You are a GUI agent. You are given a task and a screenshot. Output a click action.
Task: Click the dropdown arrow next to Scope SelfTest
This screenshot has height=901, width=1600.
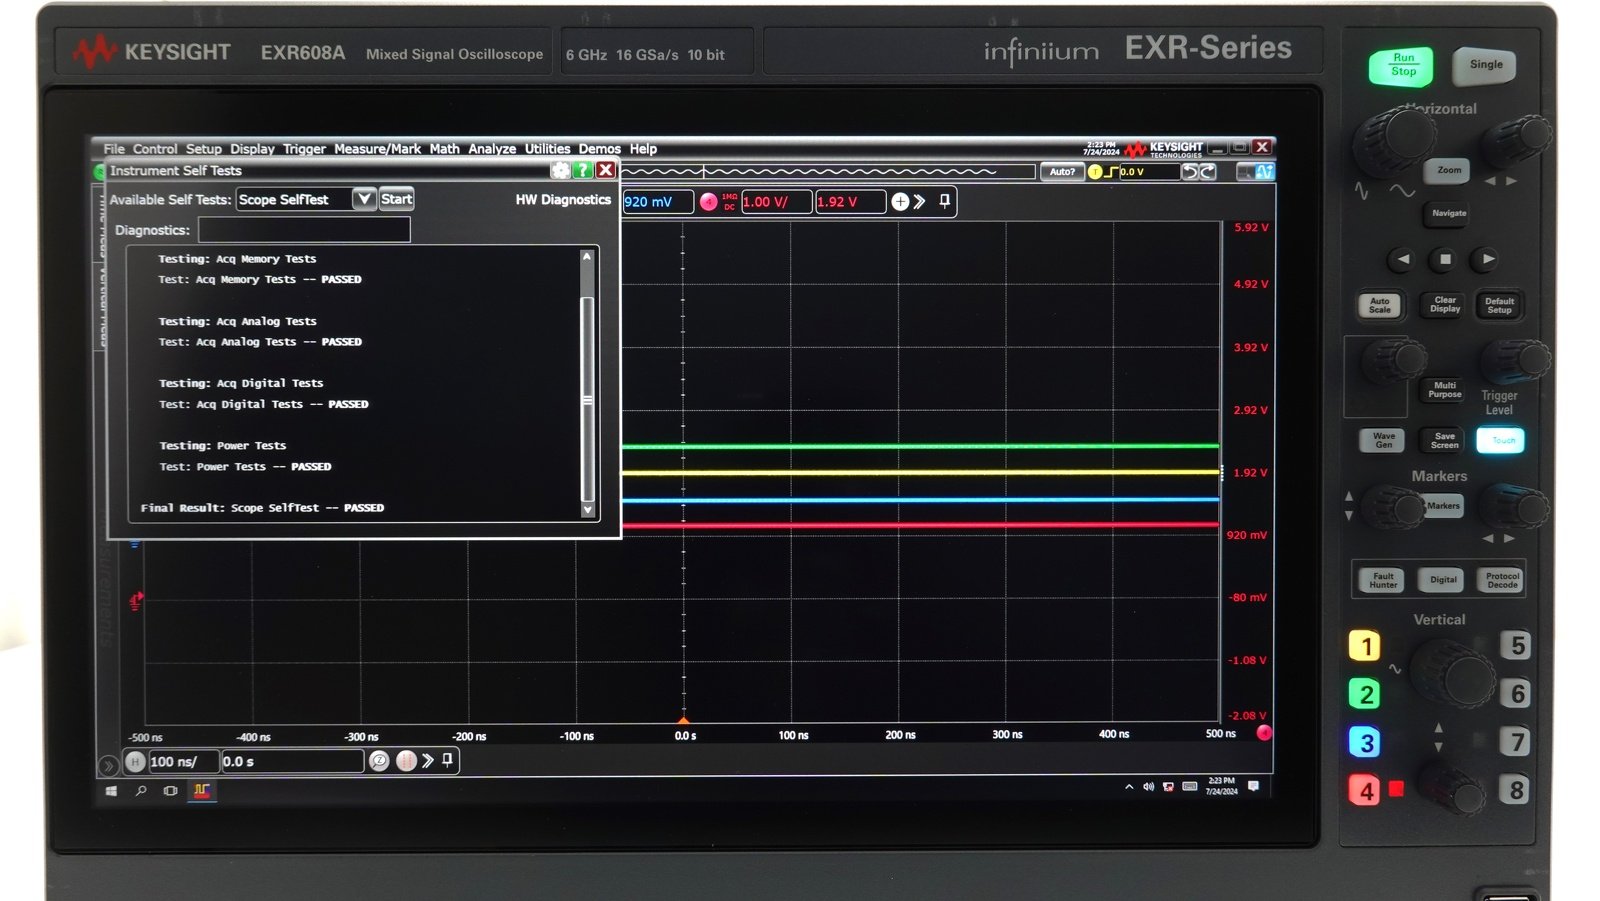click(365, 199)
